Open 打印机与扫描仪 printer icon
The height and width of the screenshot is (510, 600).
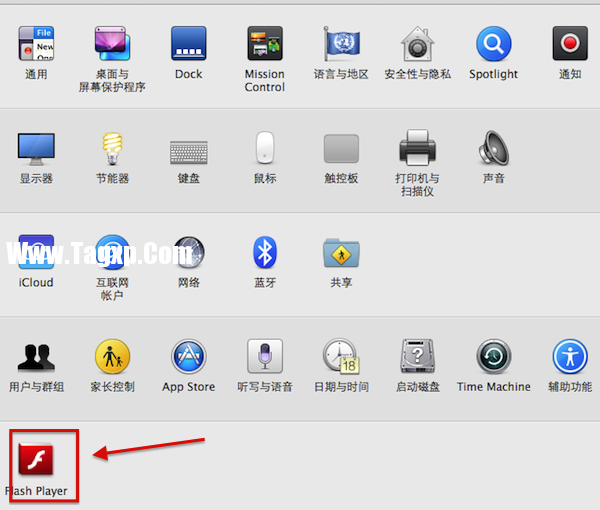[417, 147]
